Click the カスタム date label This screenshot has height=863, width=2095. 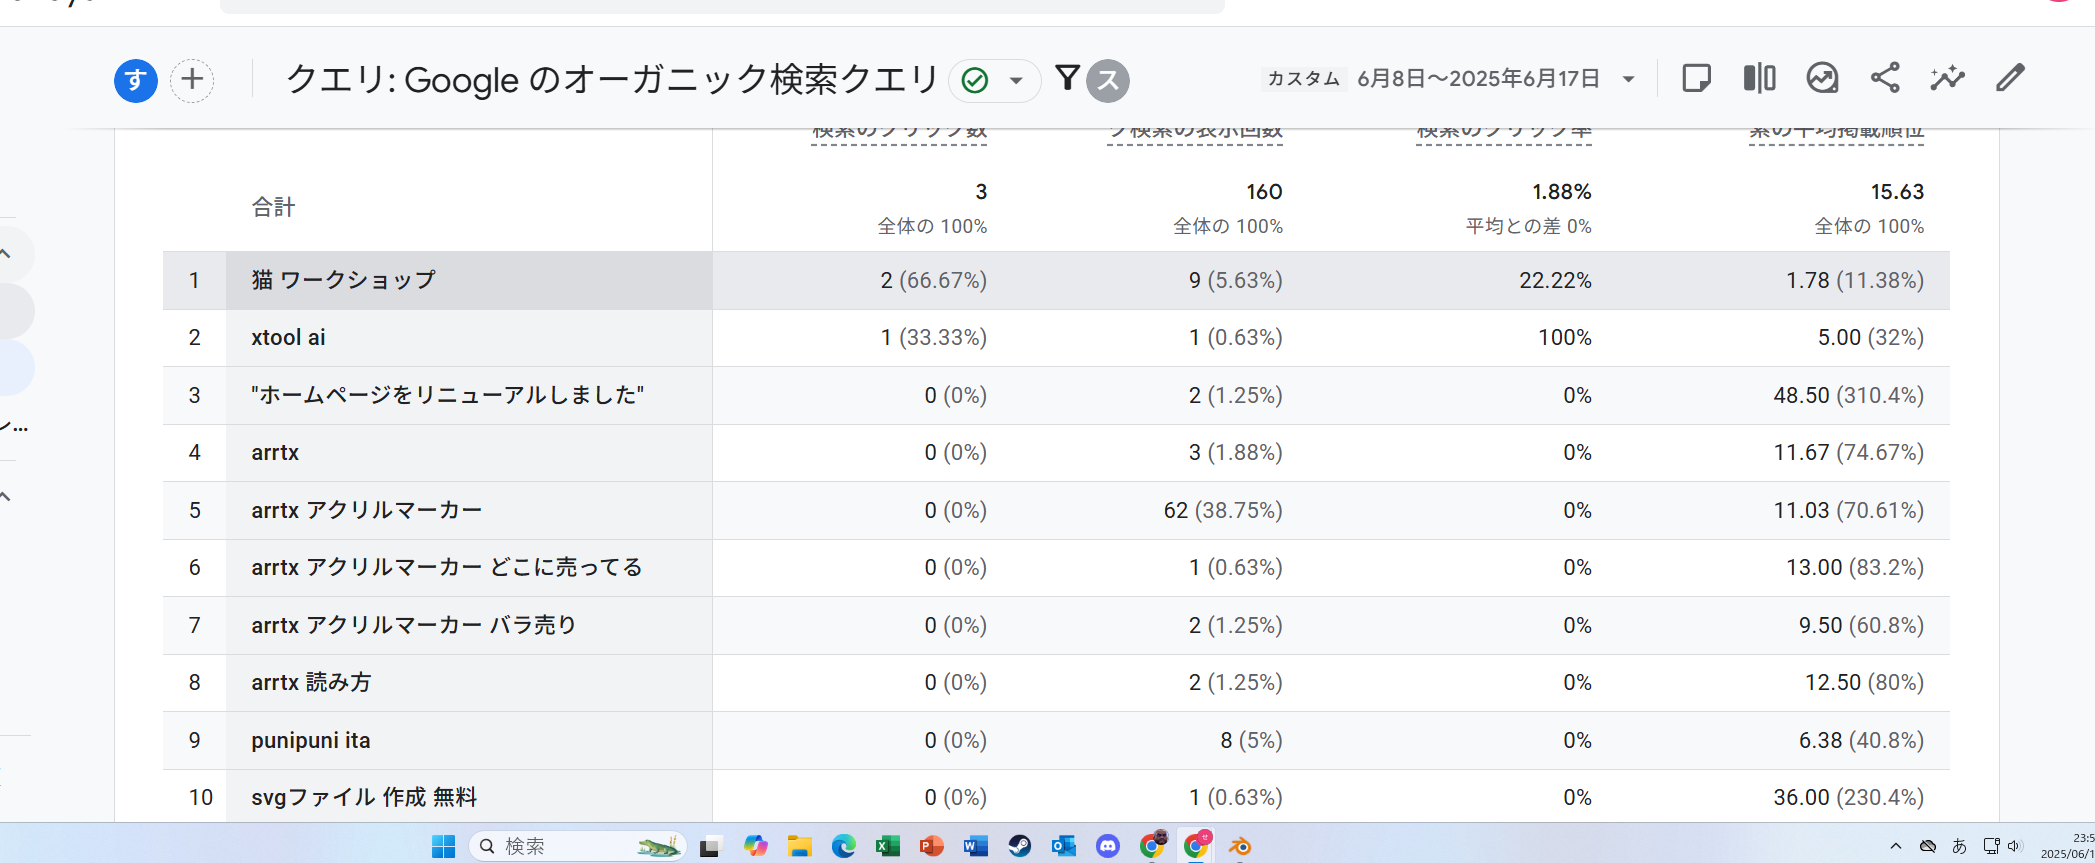1303,79
